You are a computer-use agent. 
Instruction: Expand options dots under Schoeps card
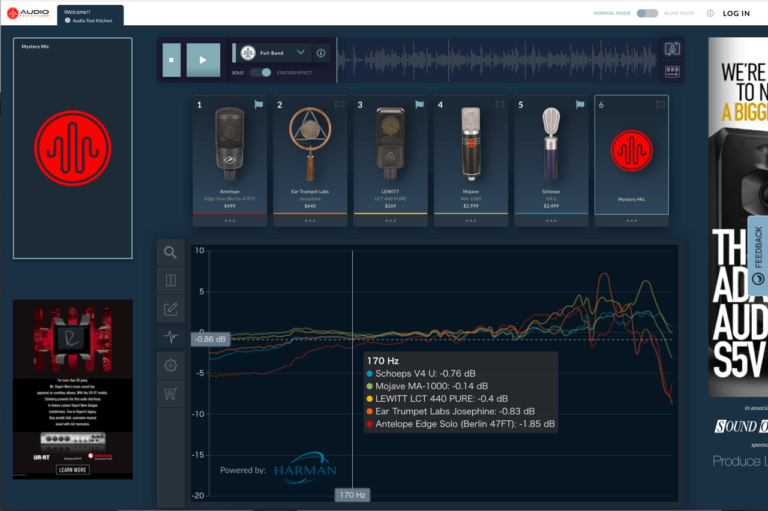click(x=551, y=221)
